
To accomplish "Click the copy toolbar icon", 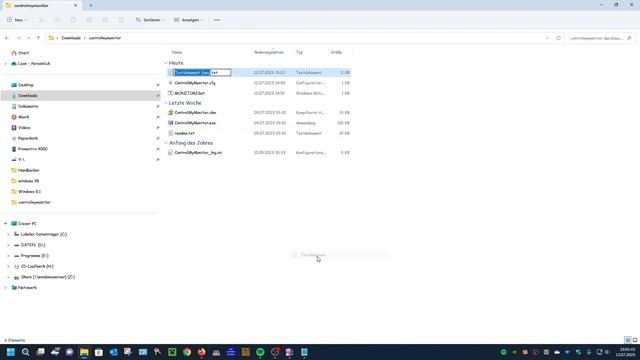I will [x=57, y=20].
